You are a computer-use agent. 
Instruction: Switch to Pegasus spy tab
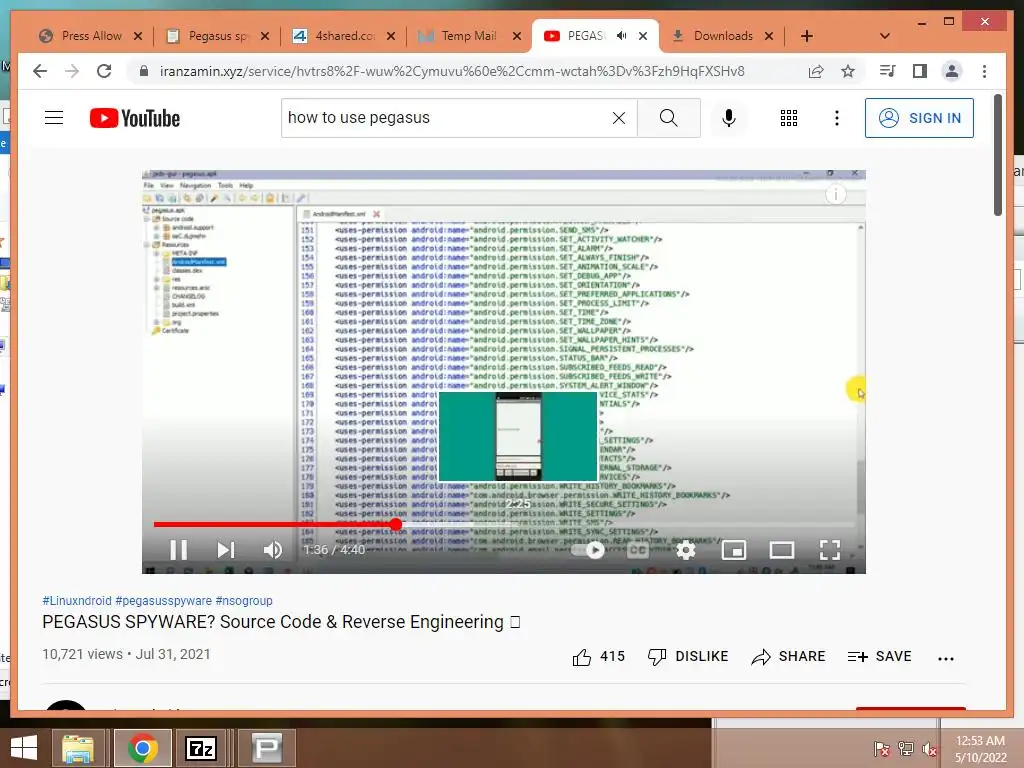click(x=217, y=36)
